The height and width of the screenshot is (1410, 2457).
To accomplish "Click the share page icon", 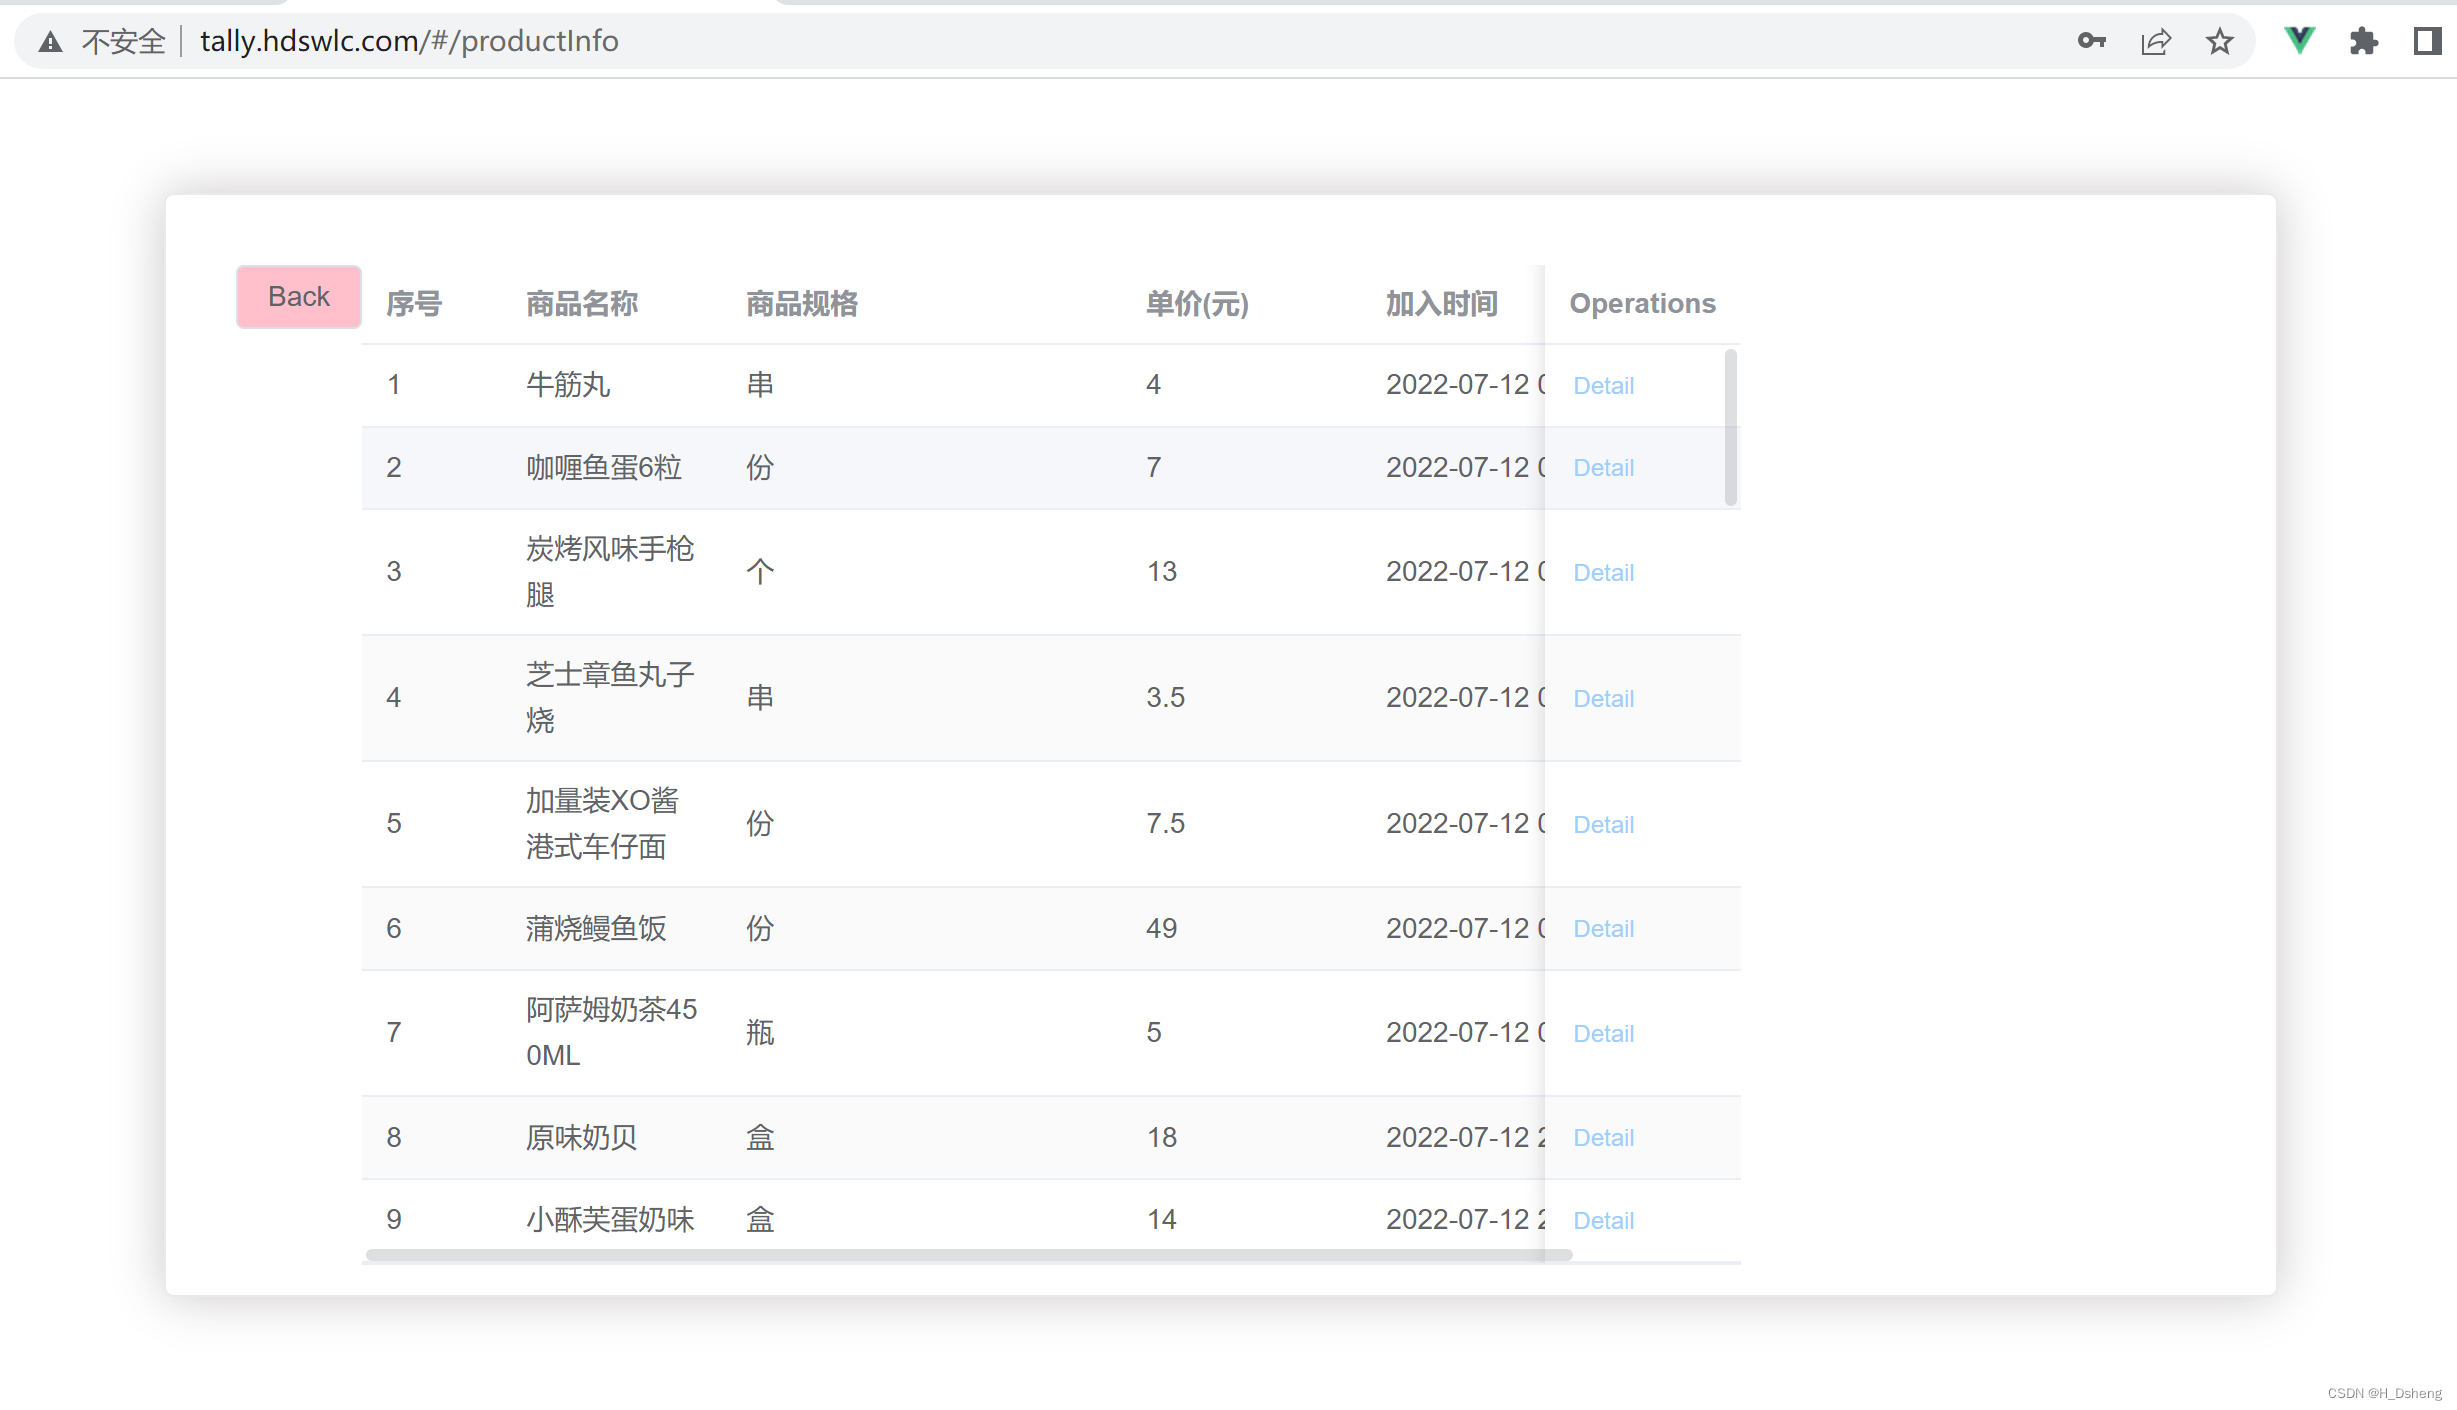I will tap(2155, 41).
